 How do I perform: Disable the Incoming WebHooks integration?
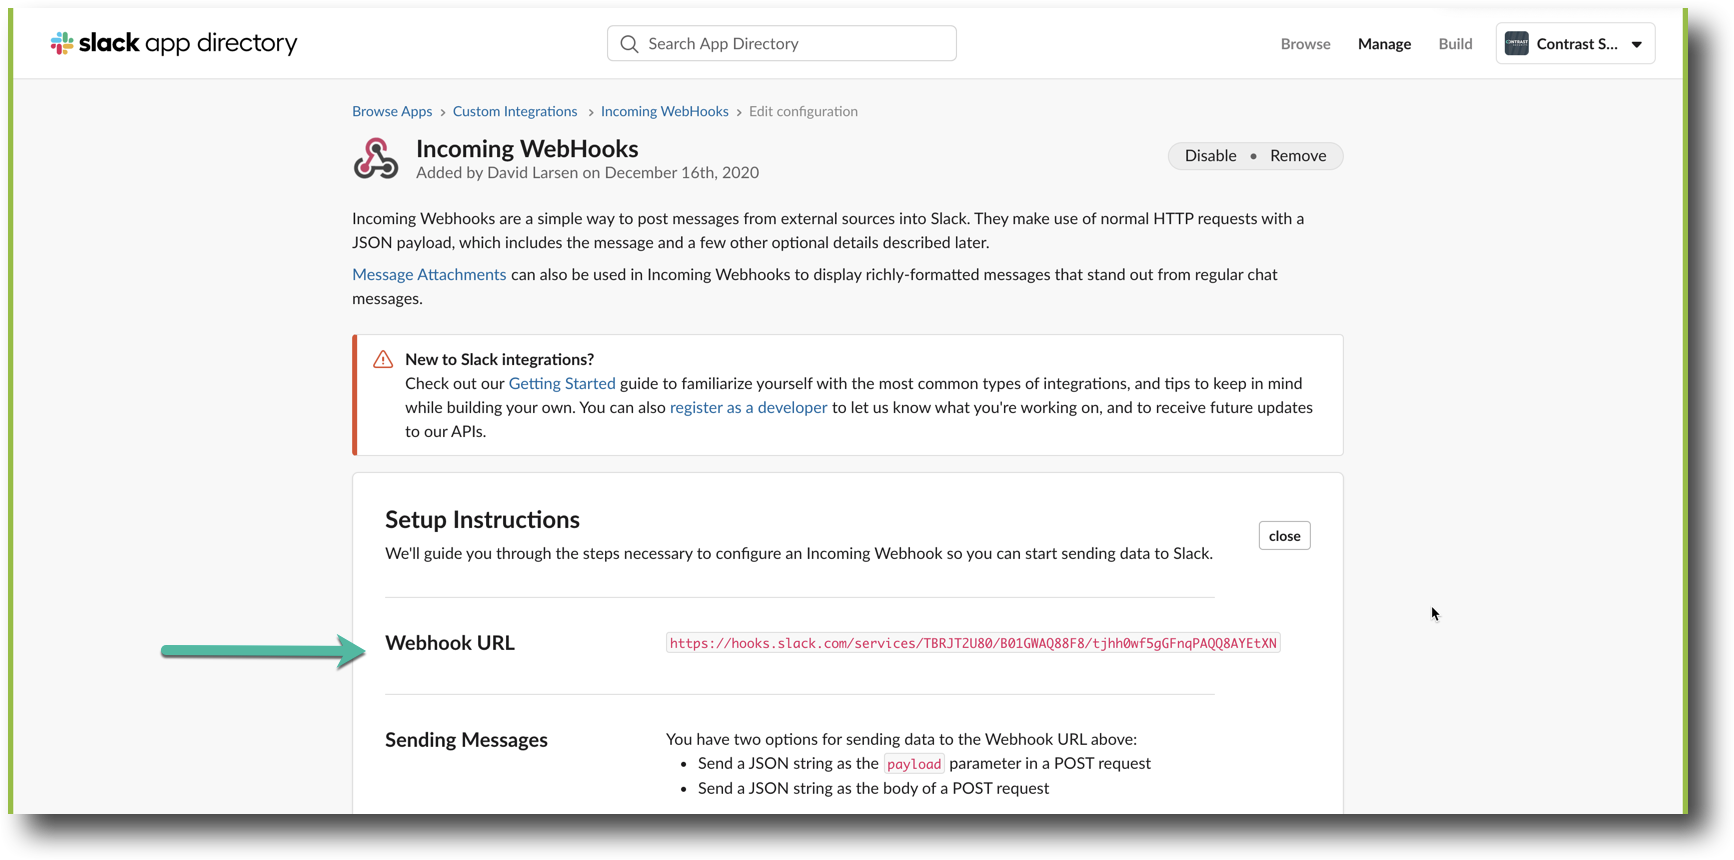(x=1210, y=156)
